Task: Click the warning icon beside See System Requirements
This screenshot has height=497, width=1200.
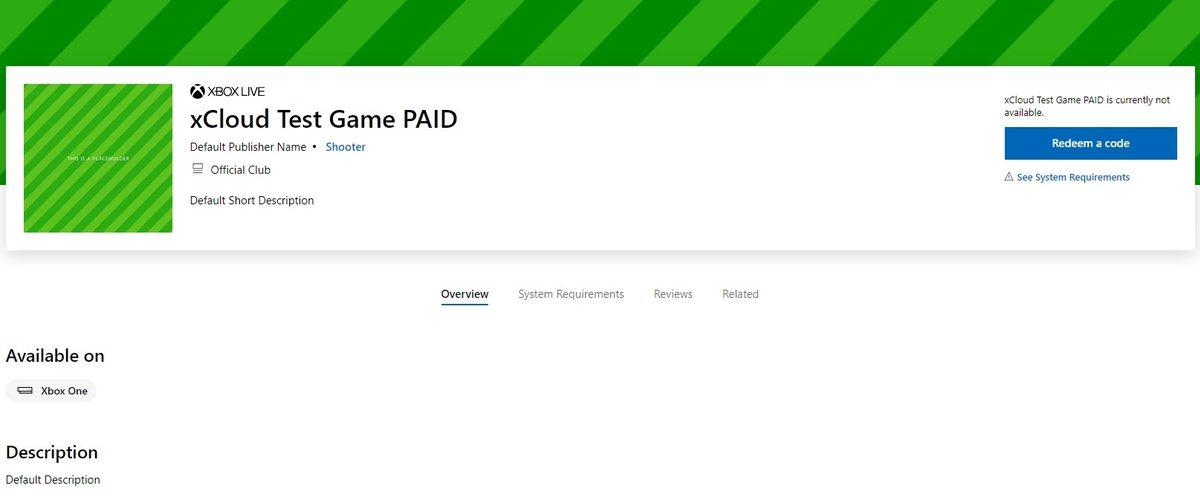Action: pyautogui.click(x=1009, y=177)
